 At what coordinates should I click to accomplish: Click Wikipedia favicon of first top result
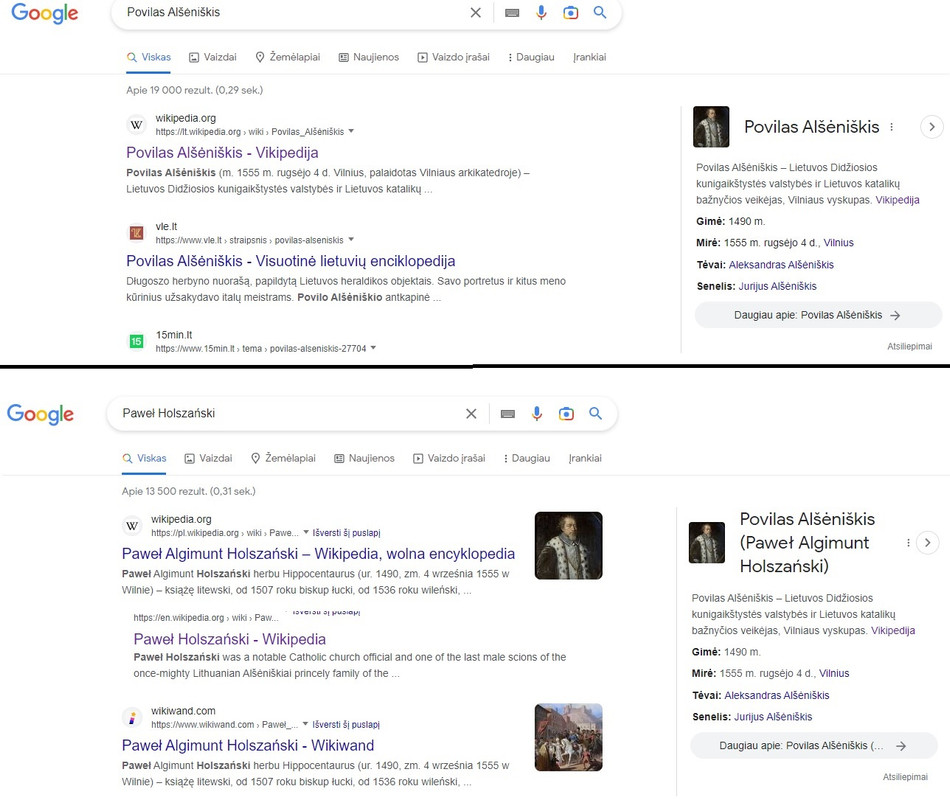136,125
